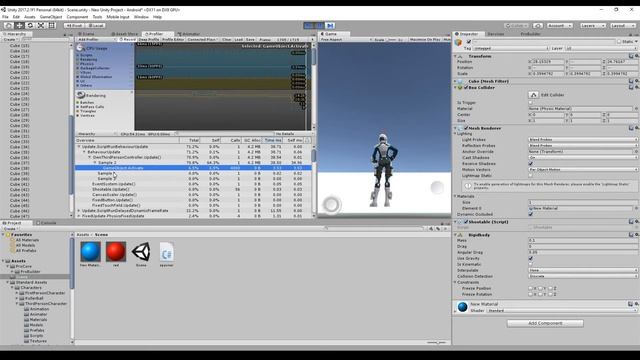Viewport: 640px width, 360px height.
Task: Click the cloud services icon
Action: (538, 26)
